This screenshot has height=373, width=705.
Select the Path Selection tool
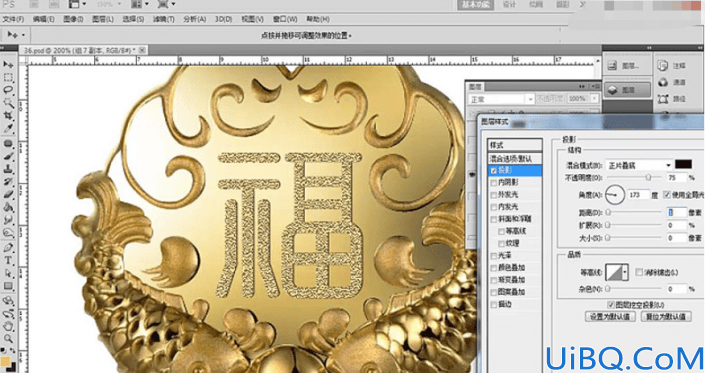tap(8, 273)
